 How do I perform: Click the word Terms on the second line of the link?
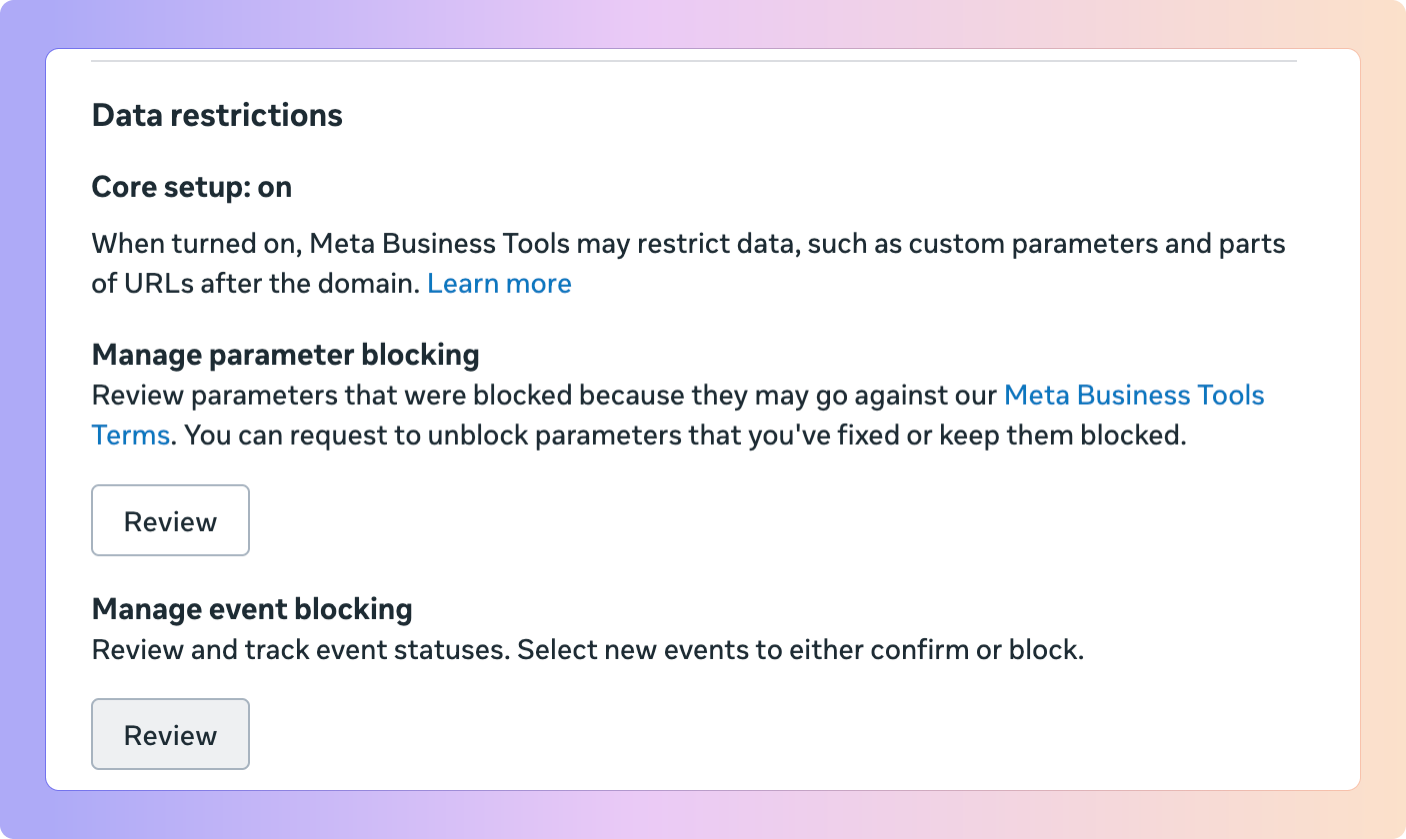130,436
